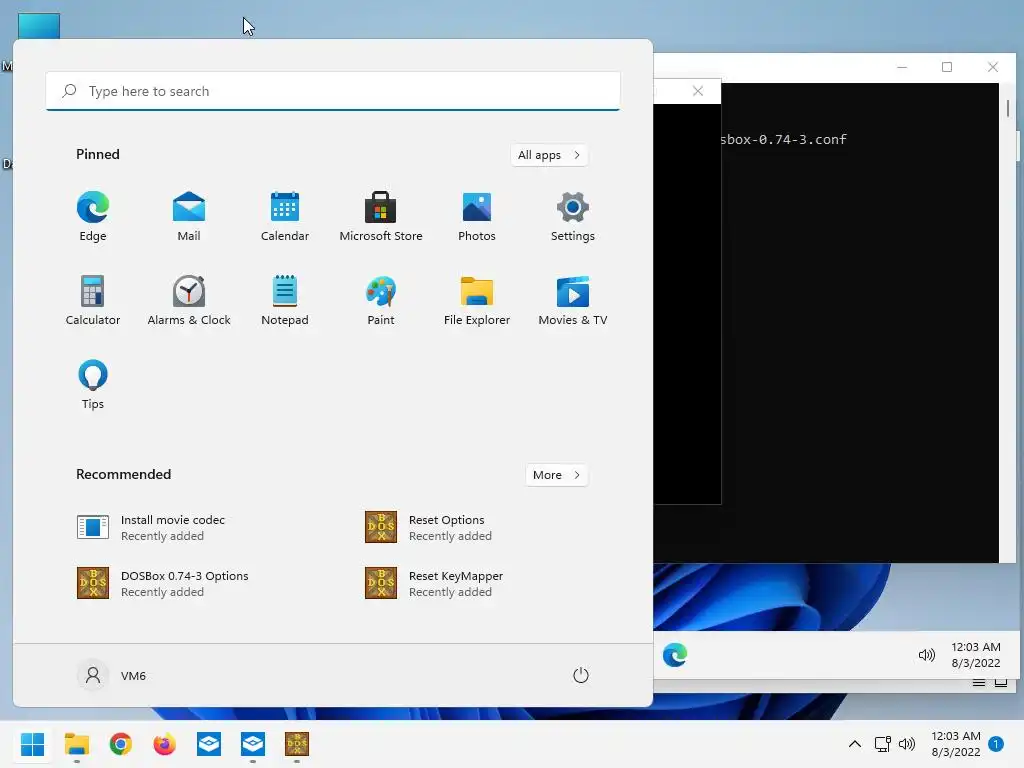Open the DOSBox taskbar icon
Image resolution: width=1024 pixels, height=768 pixels.
(x=296, y=744)
